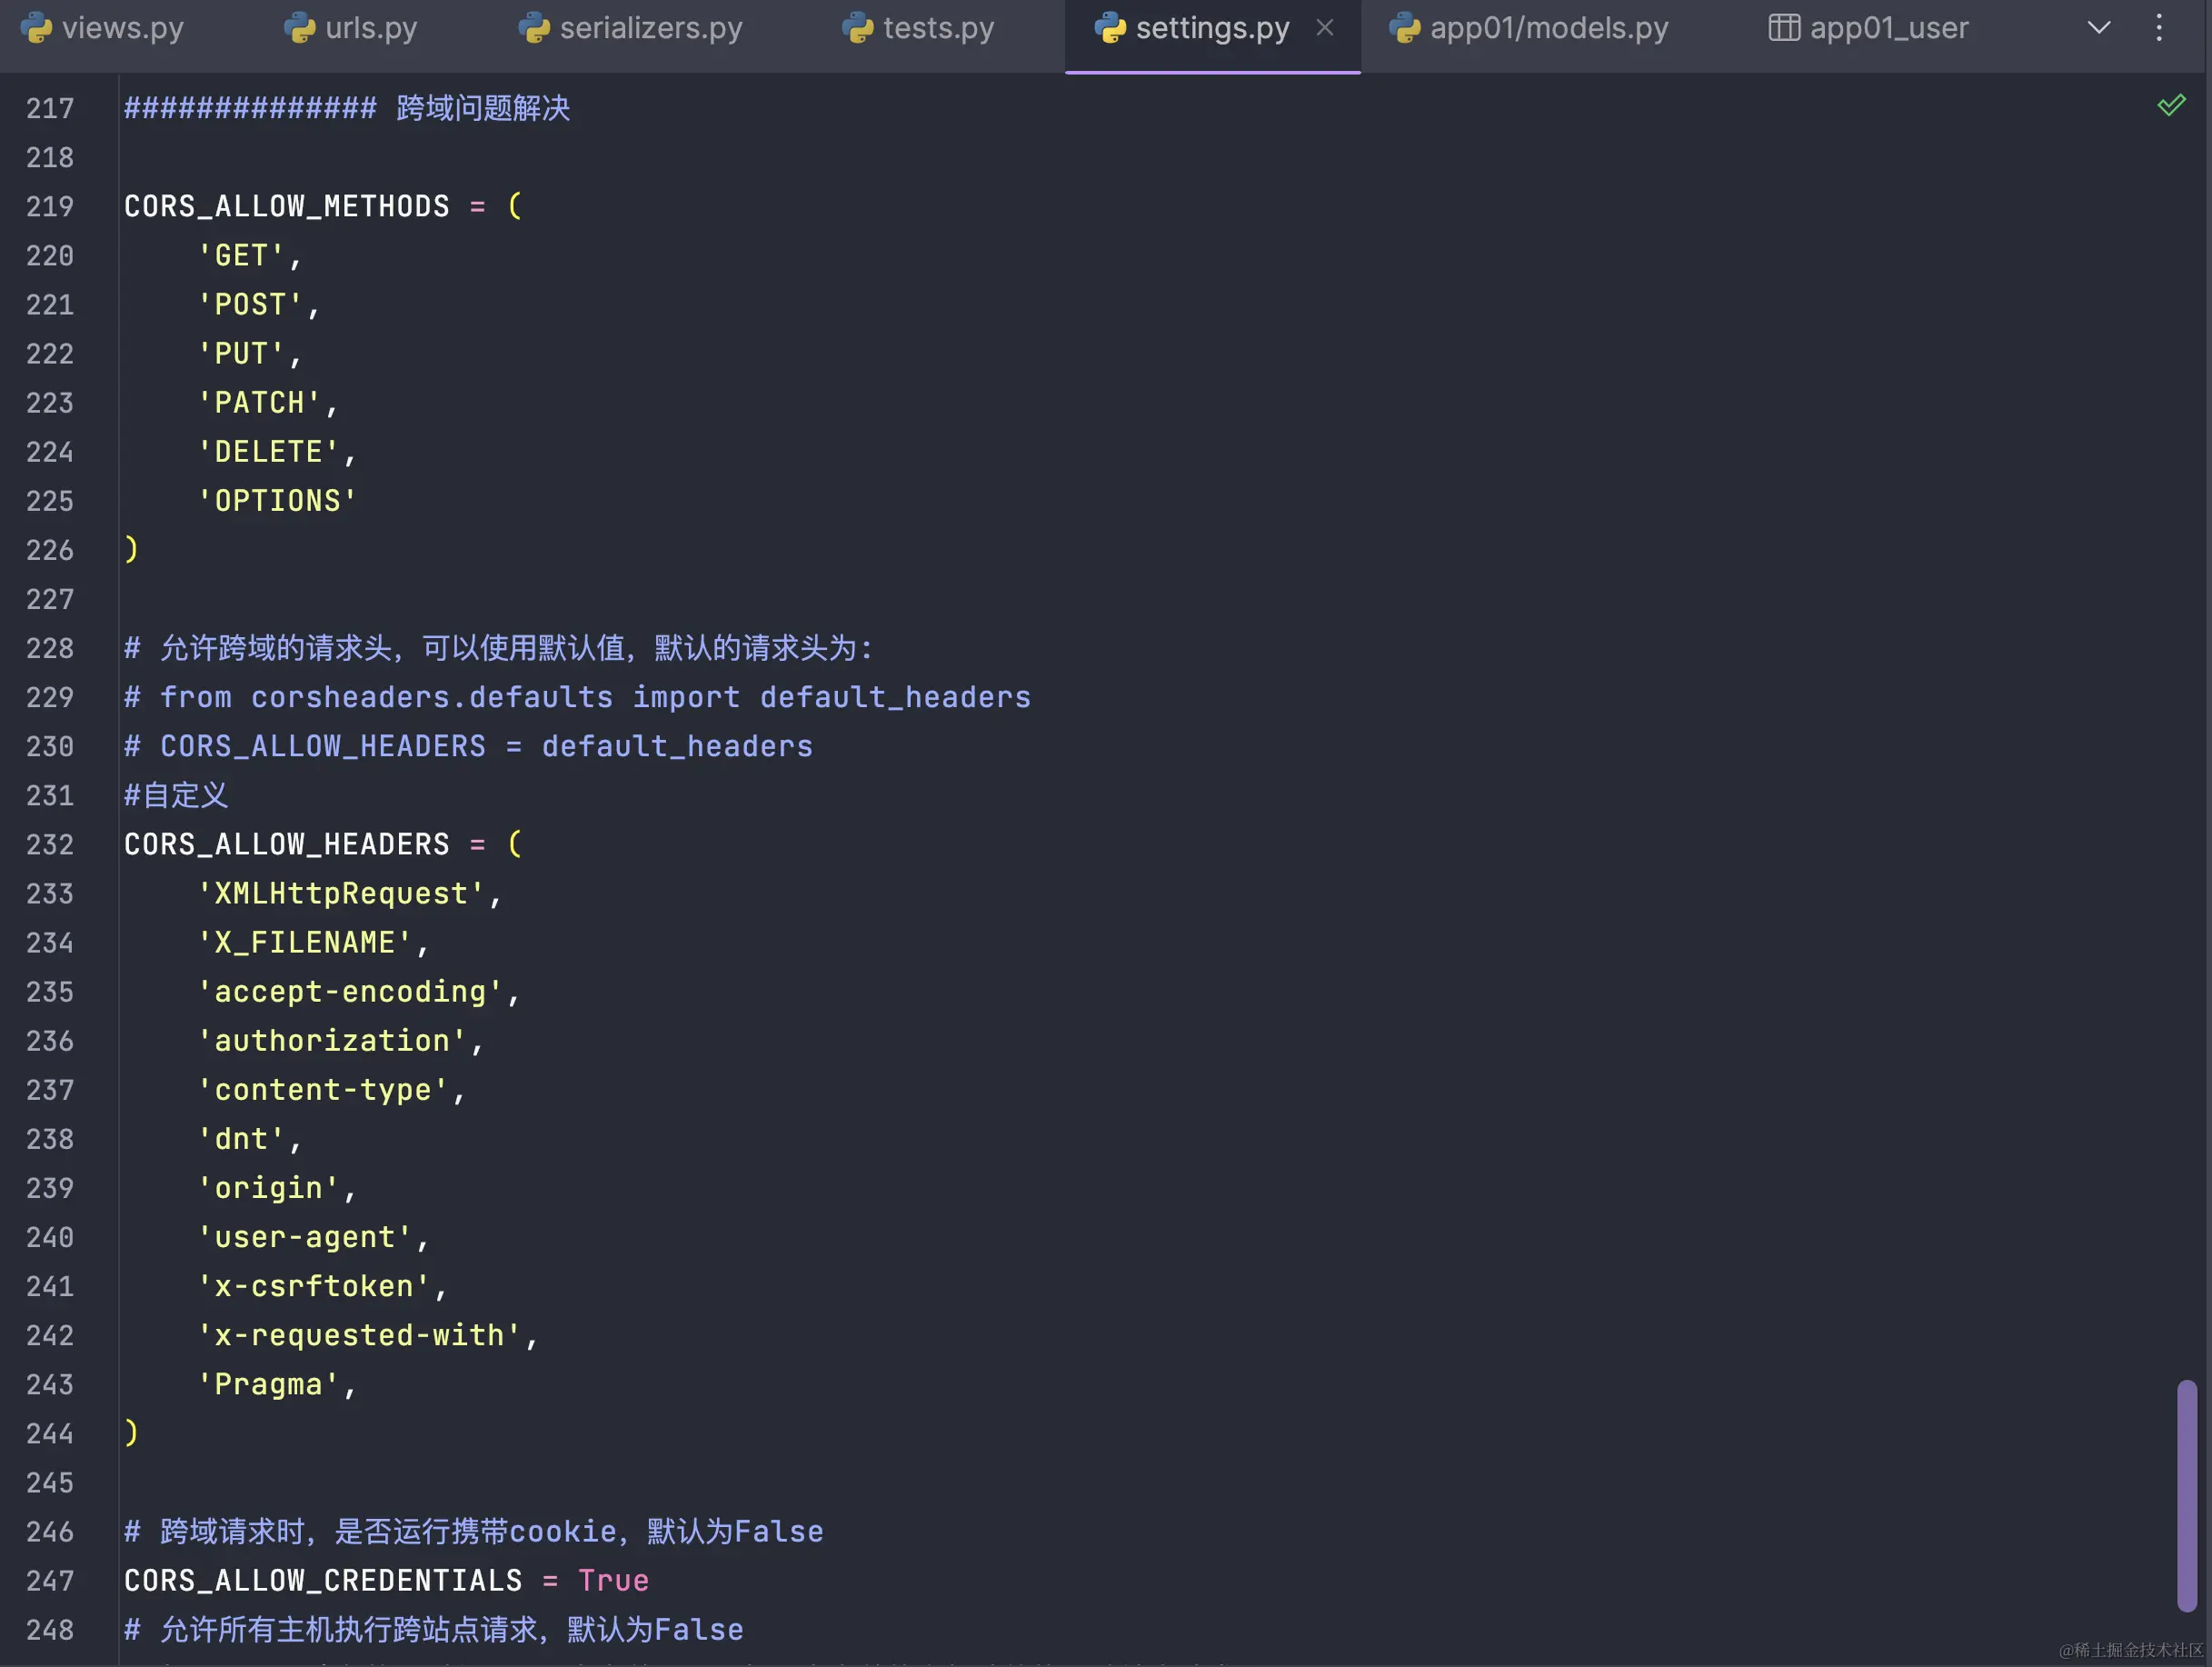Viewport: 2212px width, 1667px height.
Task: Click the table icon on app01_user tab
Action: coord(1784,28)
